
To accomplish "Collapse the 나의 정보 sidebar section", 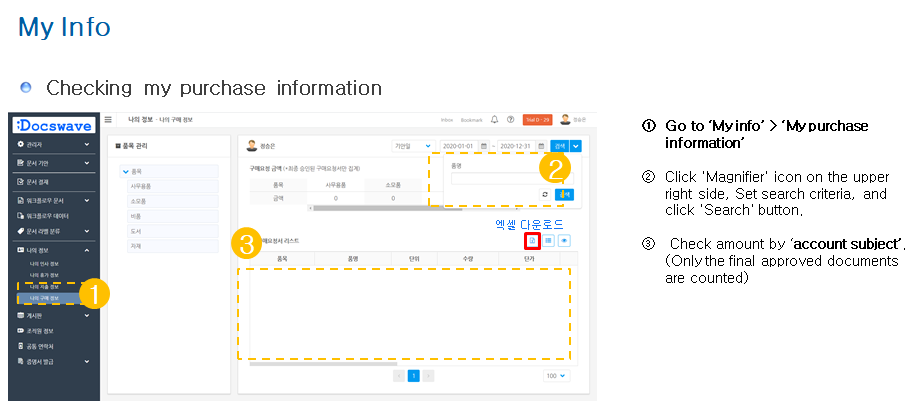I will (x=54, y=250).
